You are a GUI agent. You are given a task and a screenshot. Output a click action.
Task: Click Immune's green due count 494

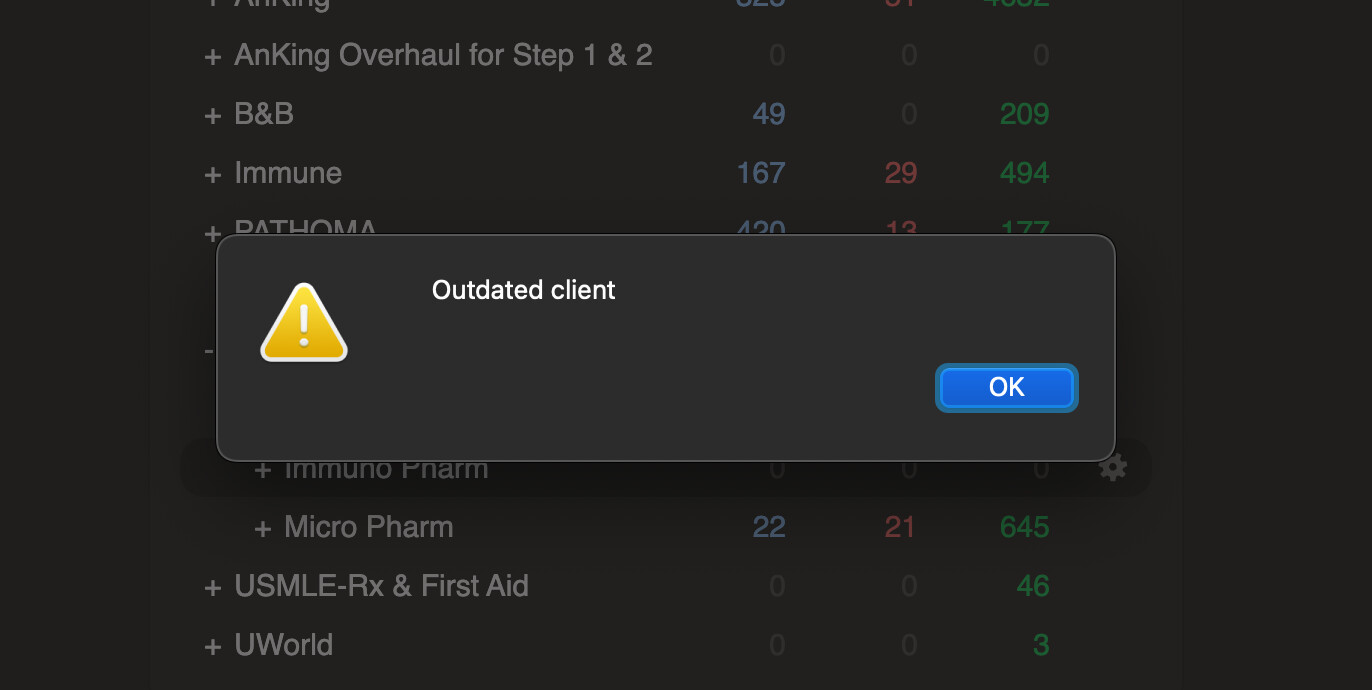pyautogui.click(x=1024, y=173)
